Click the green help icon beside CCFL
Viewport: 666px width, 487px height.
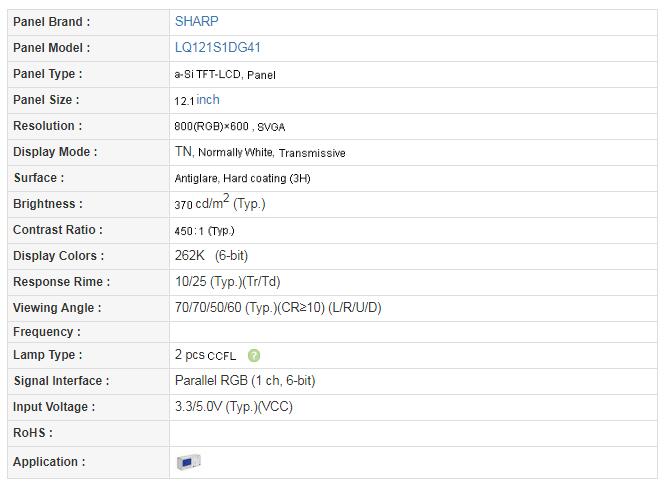point(254,355)
